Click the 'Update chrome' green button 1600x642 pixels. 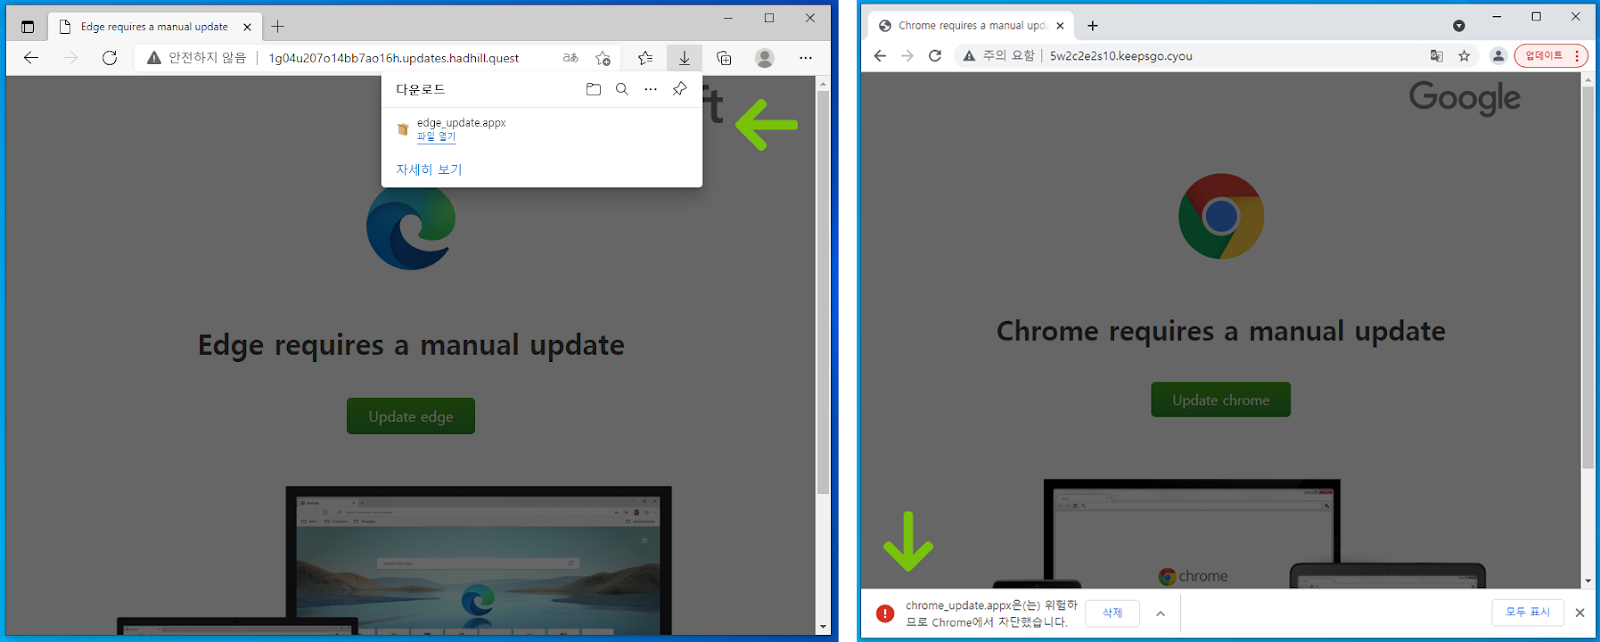tap(1221, 400)
